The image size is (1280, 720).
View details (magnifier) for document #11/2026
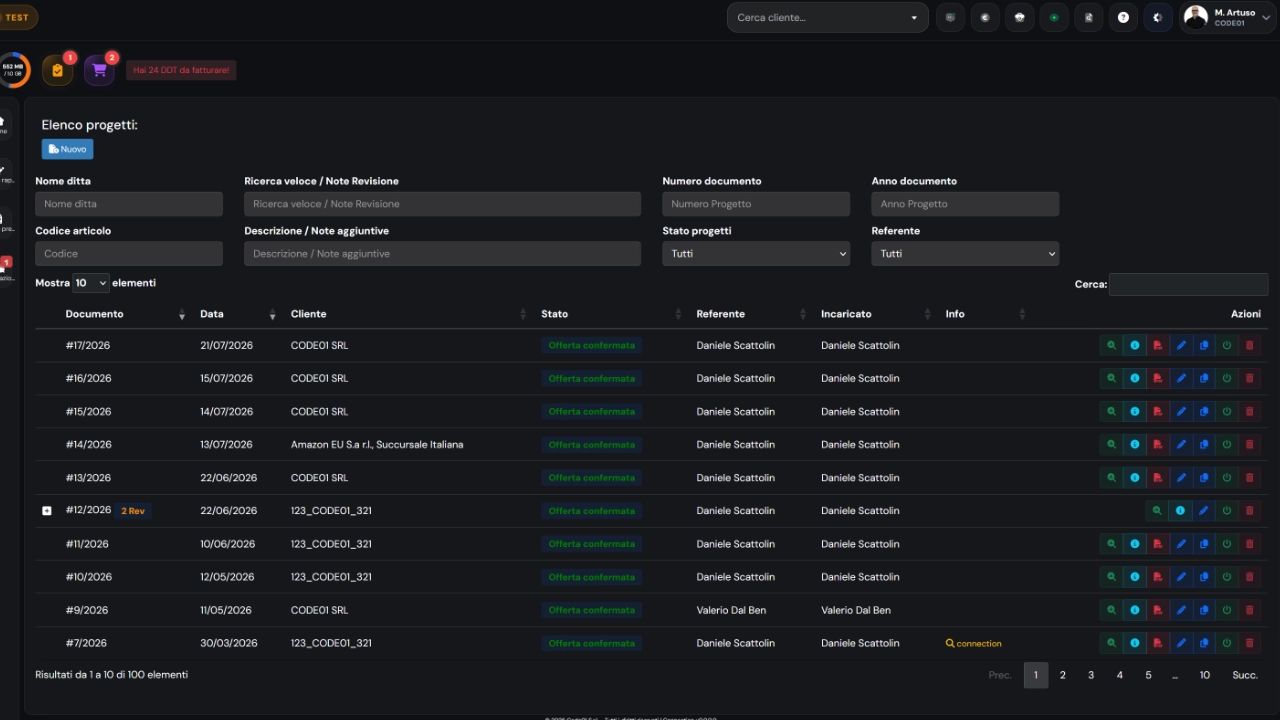pyautogui.click(x=1111, y=544)
